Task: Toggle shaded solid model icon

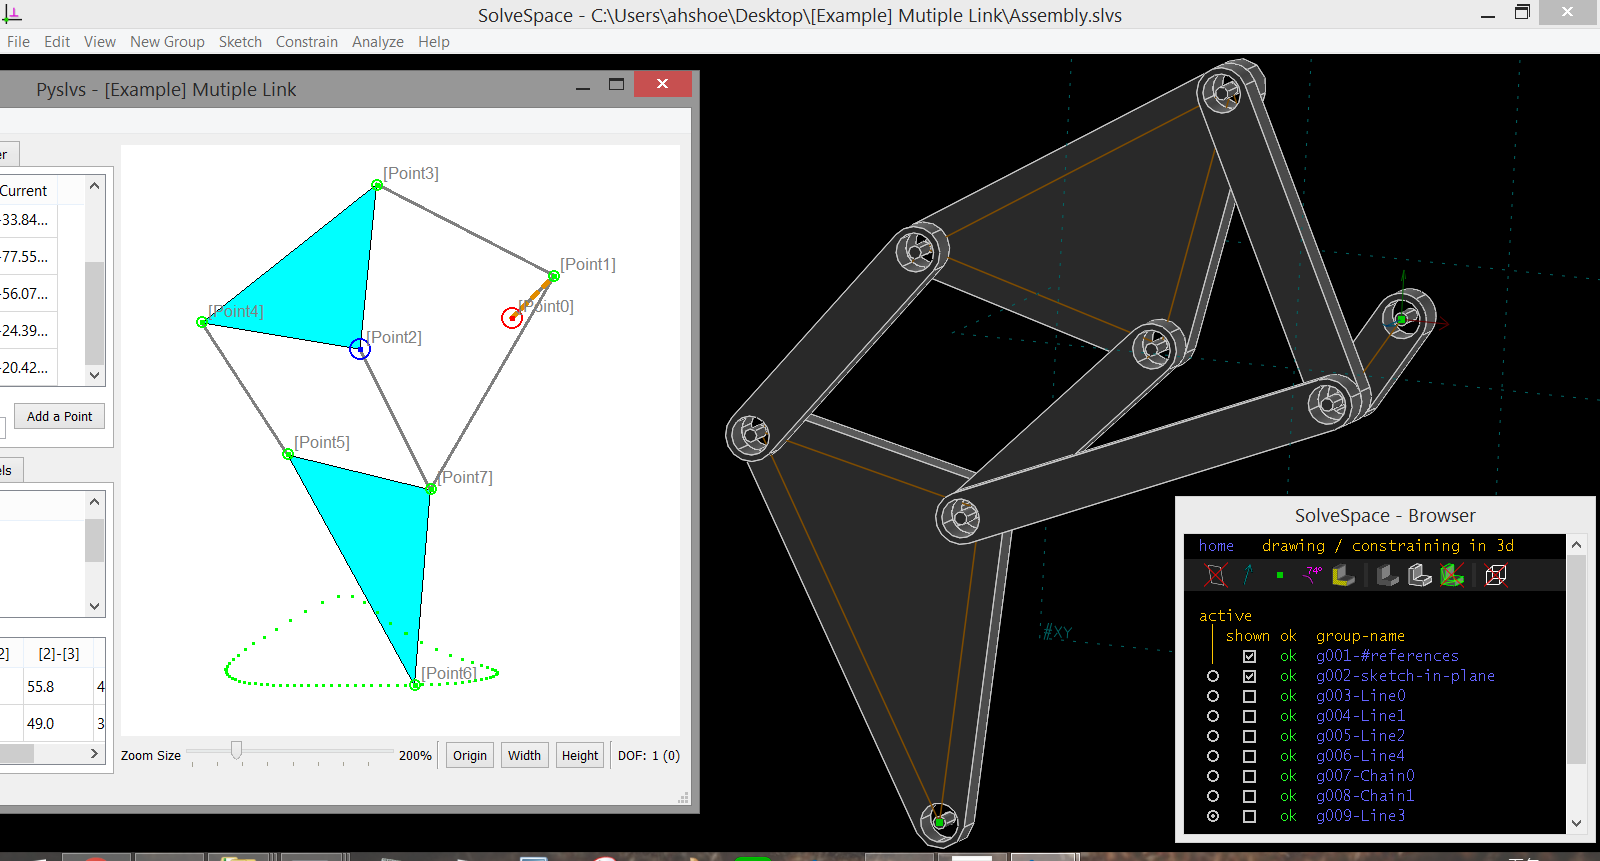Action: point(1388,575)
